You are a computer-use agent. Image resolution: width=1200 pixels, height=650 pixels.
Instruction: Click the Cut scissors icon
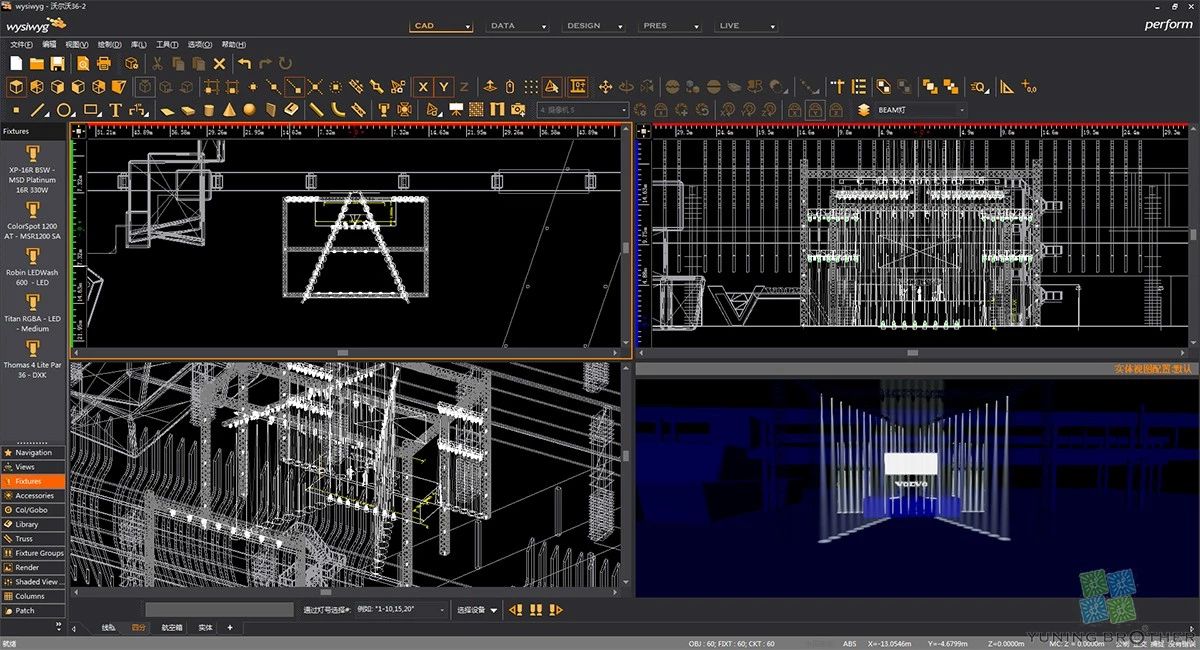coord(157,63)
